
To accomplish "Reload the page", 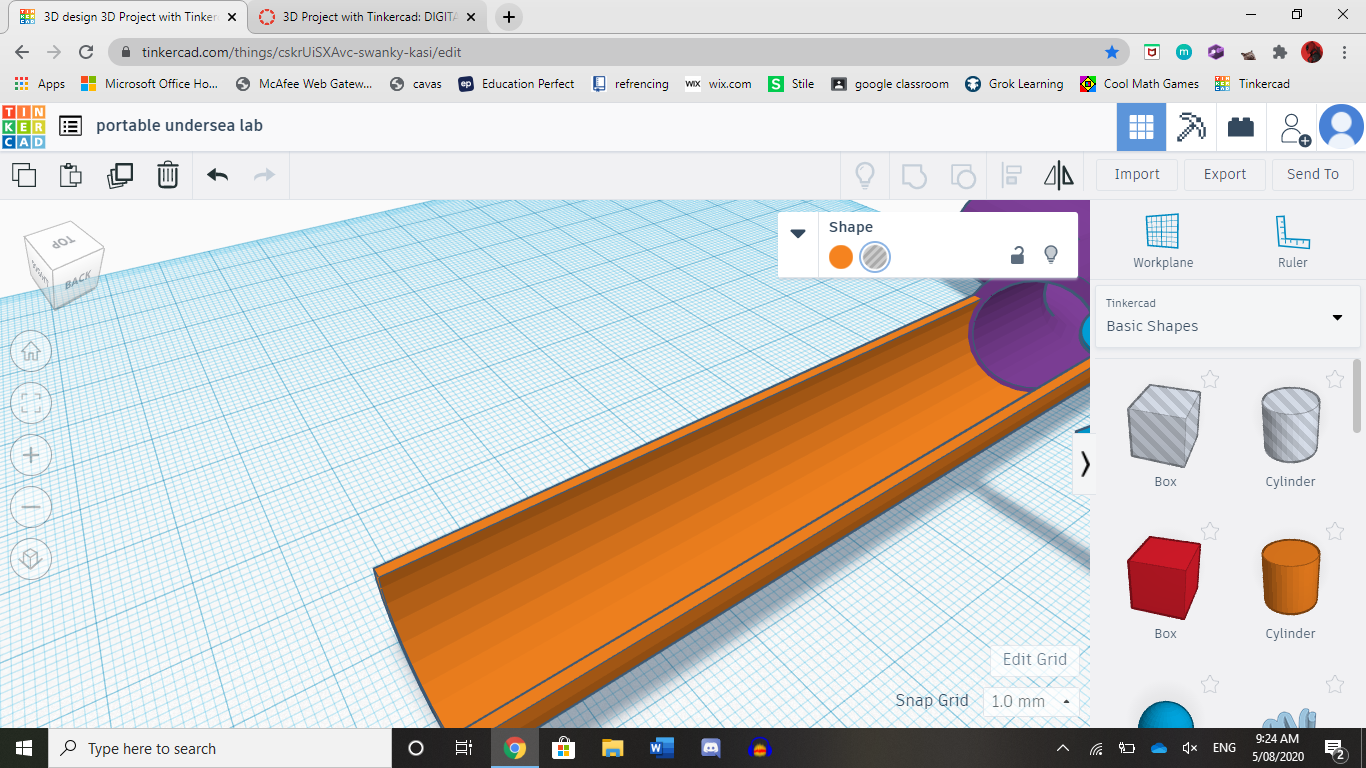I will pos(86,52).
